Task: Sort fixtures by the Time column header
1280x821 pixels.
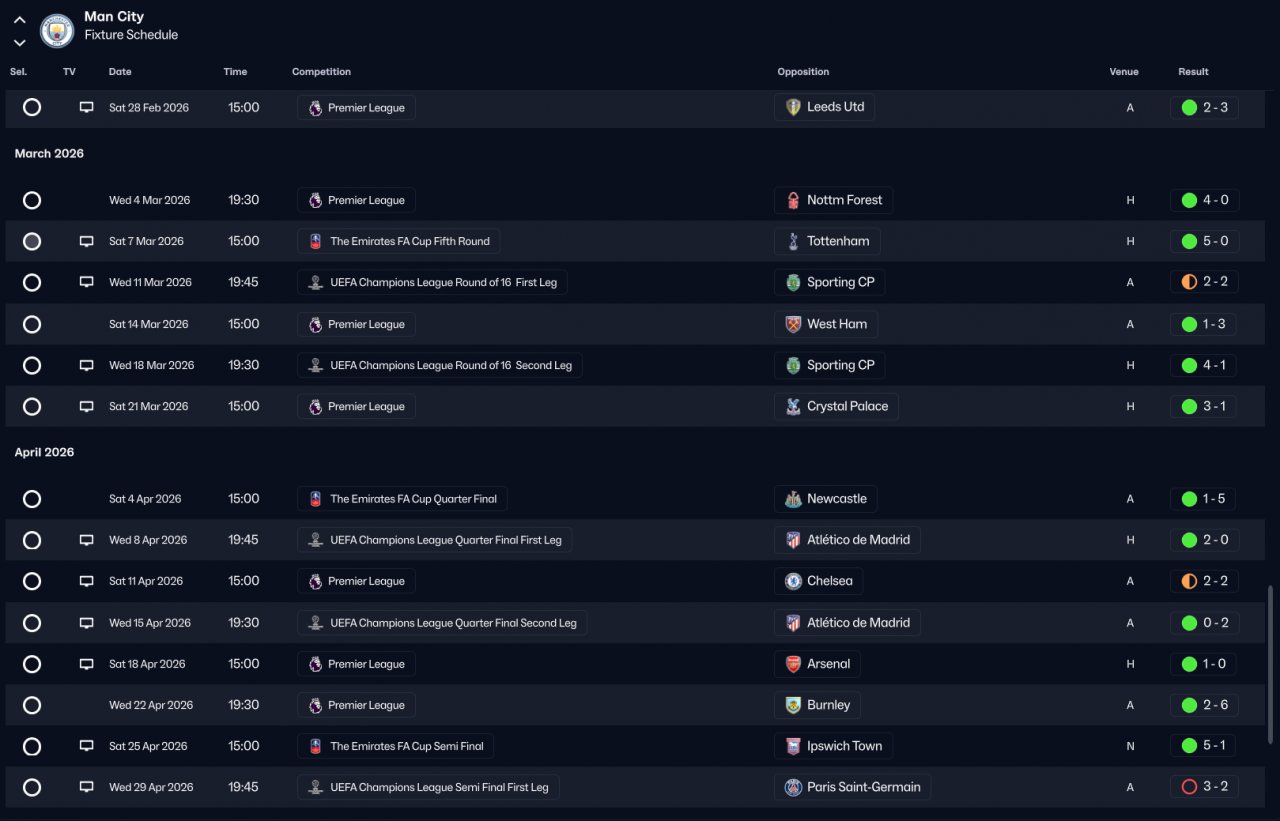Action: [235, 72]
